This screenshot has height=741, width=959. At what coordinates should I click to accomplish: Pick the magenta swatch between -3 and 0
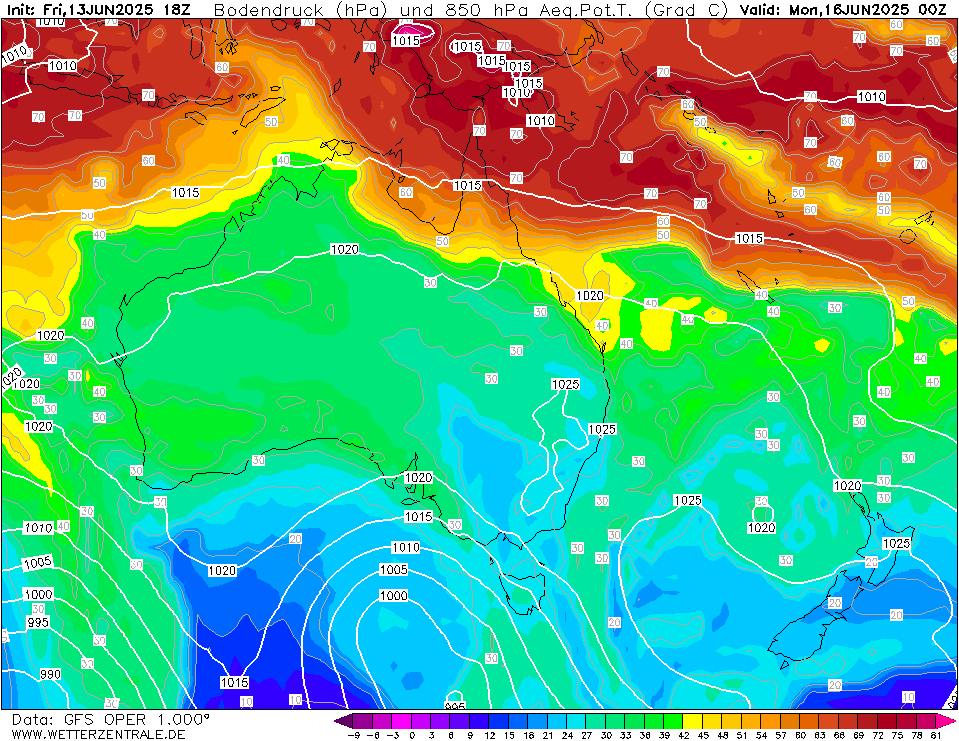click(401, 720)
